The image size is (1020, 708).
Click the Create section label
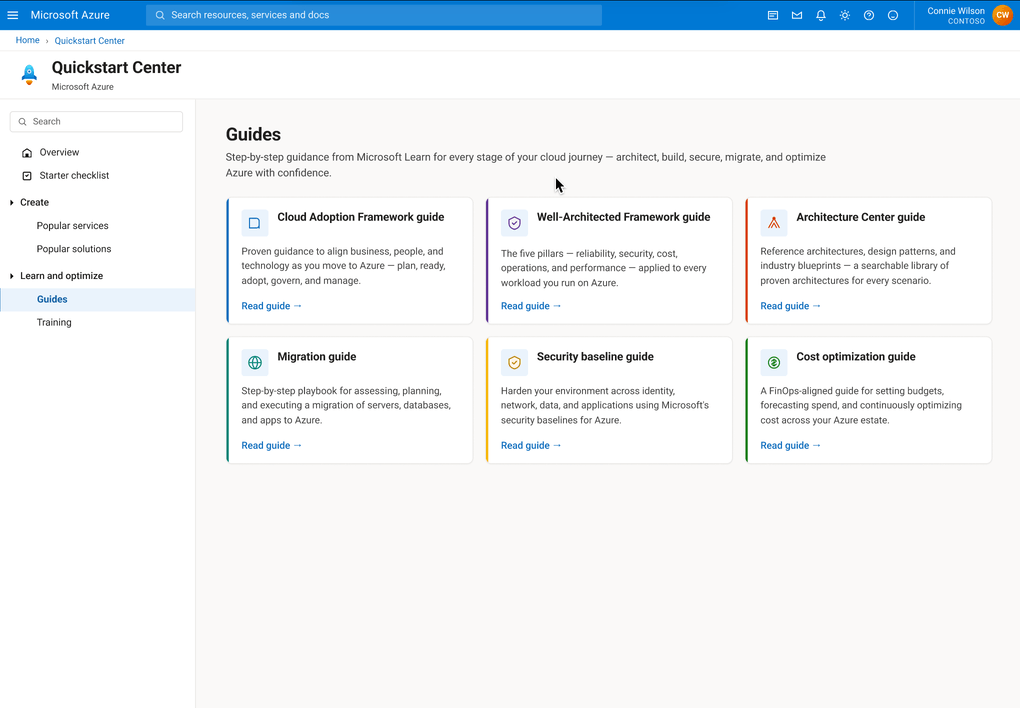pos(34,202)
